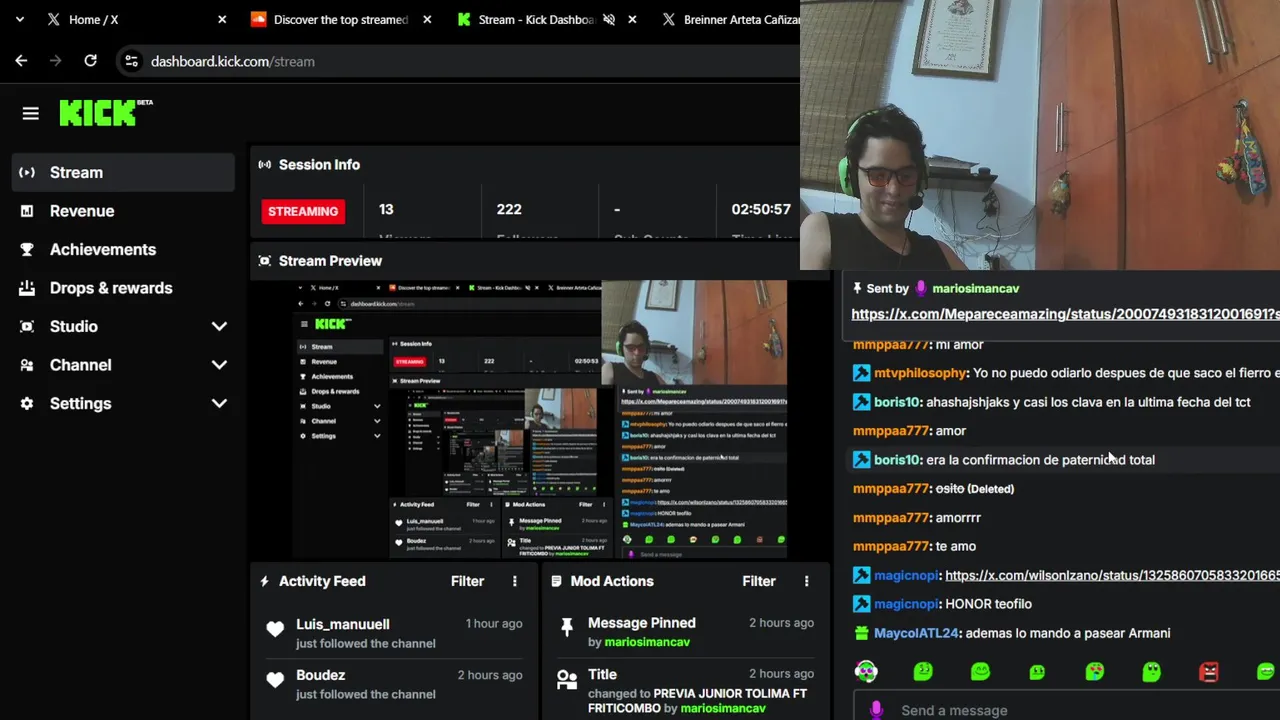Click the heart icon beside Boudez
Screen dimensions: 1280x720
[275, 680]
